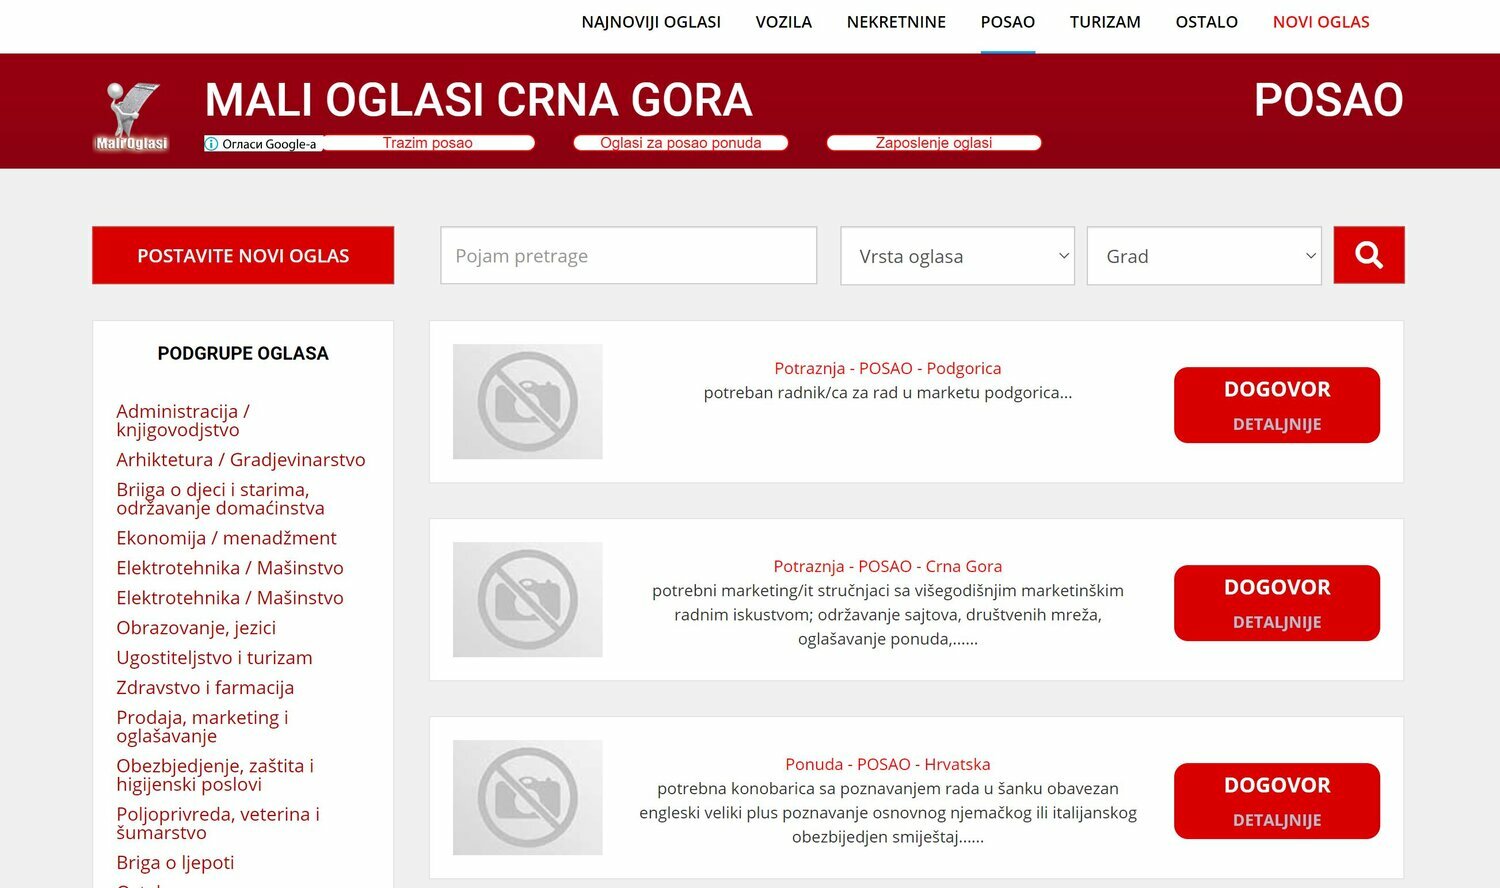This screenshot has height=888, width=1500.
Task: Click the Zaposlenje oglasi ad link
Action: click(934, 143)
